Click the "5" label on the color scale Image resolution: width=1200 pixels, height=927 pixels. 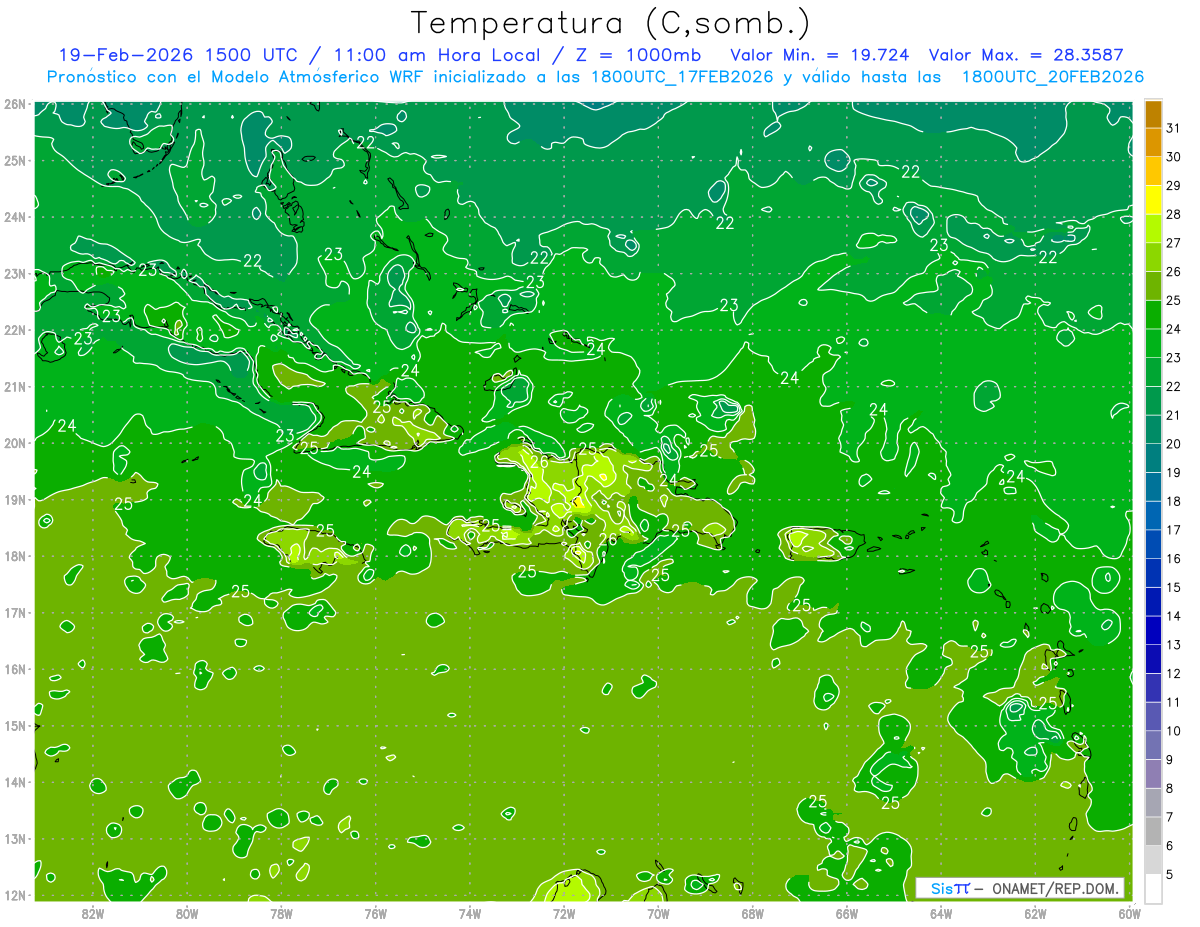click(x=1170, y=874)
